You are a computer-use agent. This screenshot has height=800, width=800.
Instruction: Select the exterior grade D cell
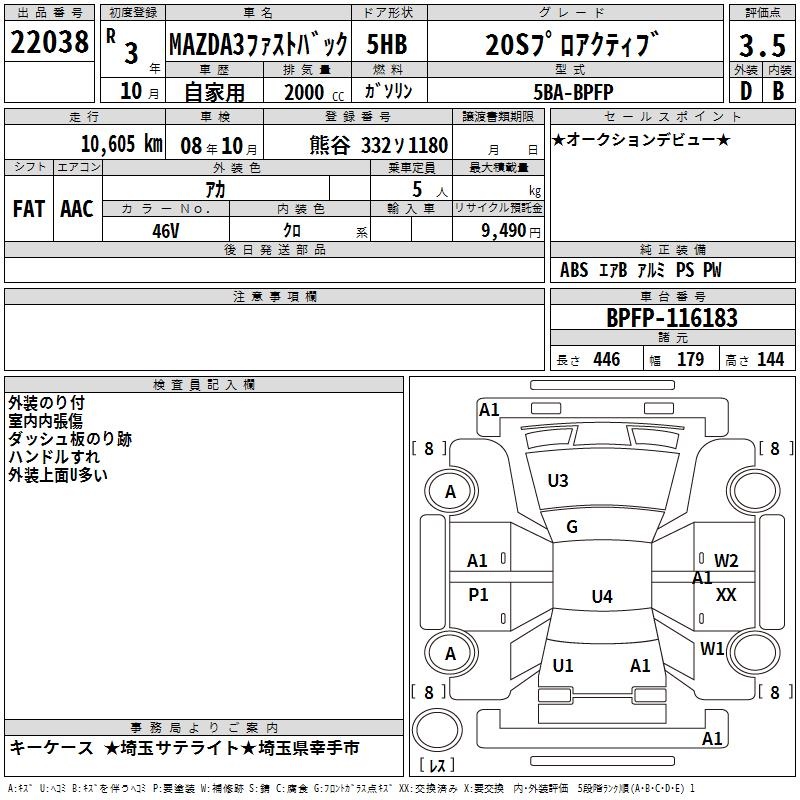[746, 91]
